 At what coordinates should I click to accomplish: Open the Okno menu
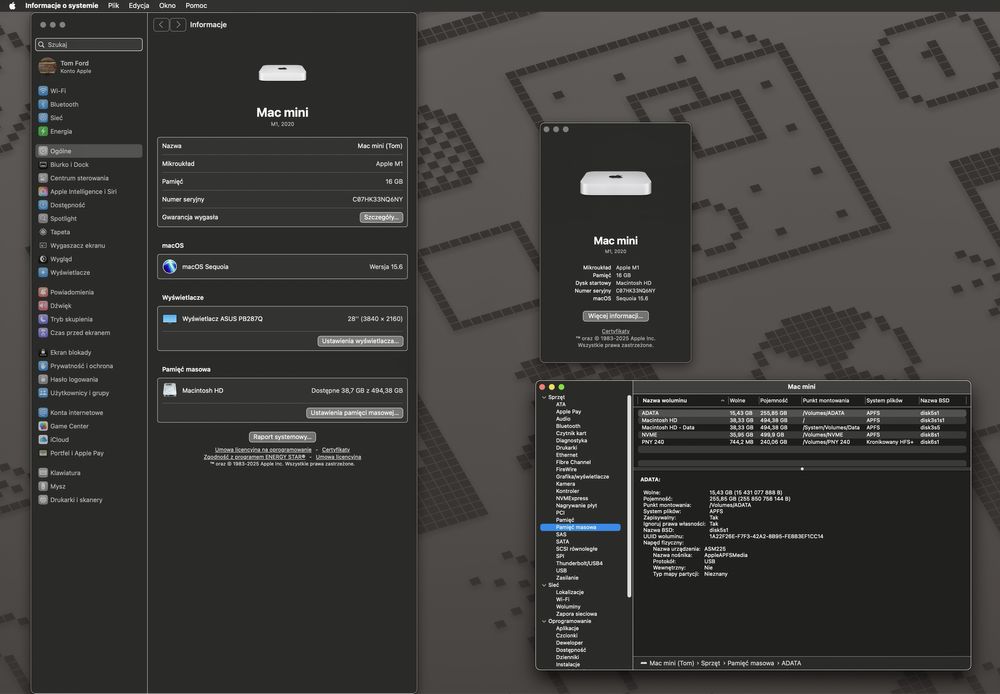click(167, 6)
